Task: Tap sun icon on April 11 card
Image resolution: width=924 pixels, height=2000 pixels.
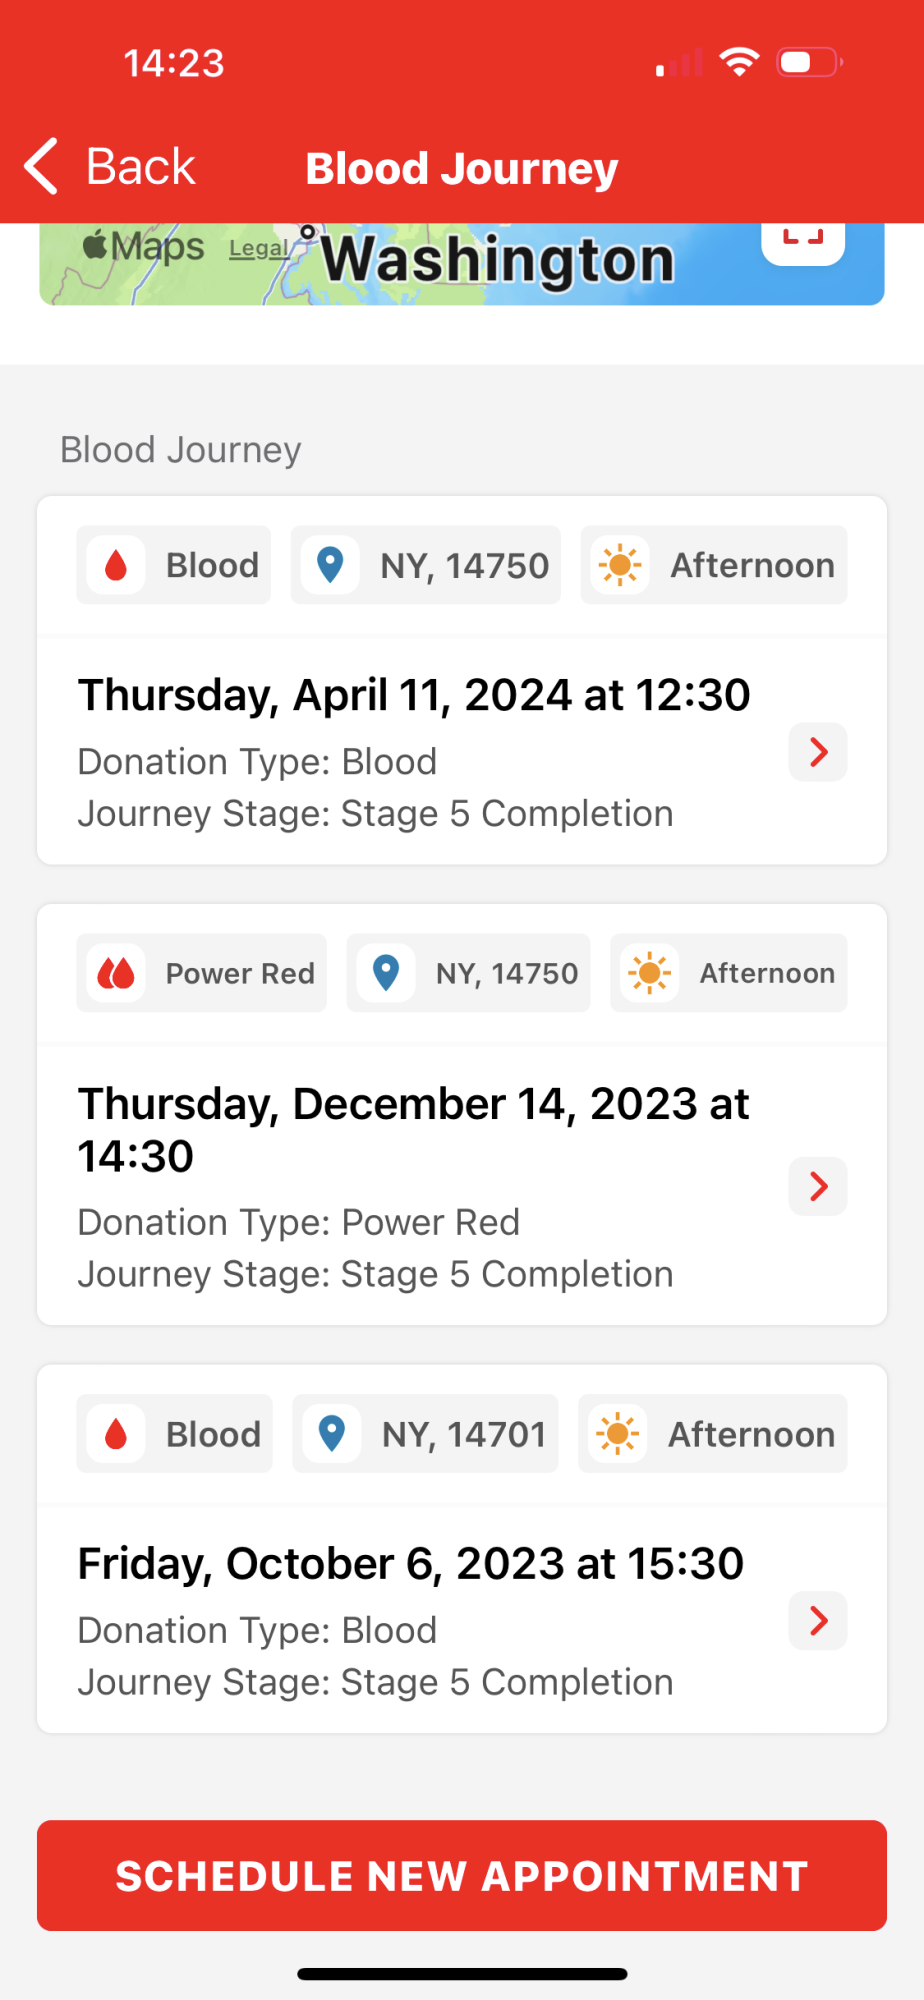Action: [620, 565]
